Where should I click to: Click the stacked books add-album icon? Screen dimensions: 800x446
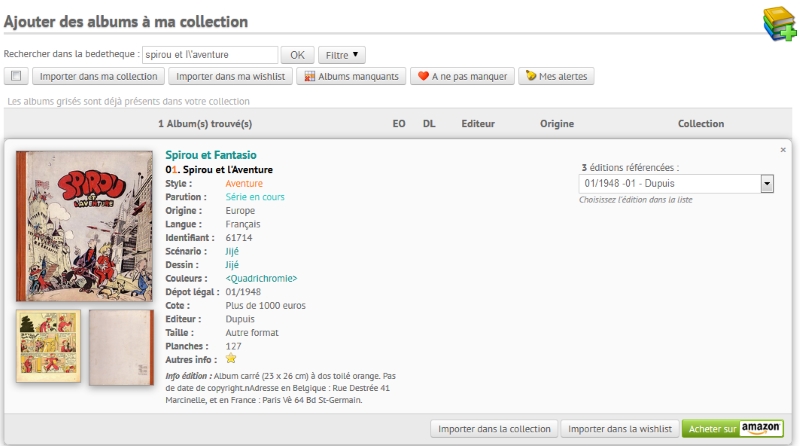[778, 23]
